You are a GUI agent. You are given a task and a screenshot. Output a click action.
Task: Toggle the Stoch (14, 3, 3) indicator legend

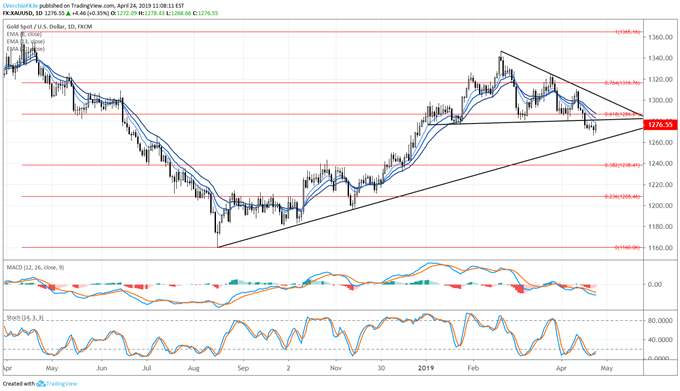[25, 318]
